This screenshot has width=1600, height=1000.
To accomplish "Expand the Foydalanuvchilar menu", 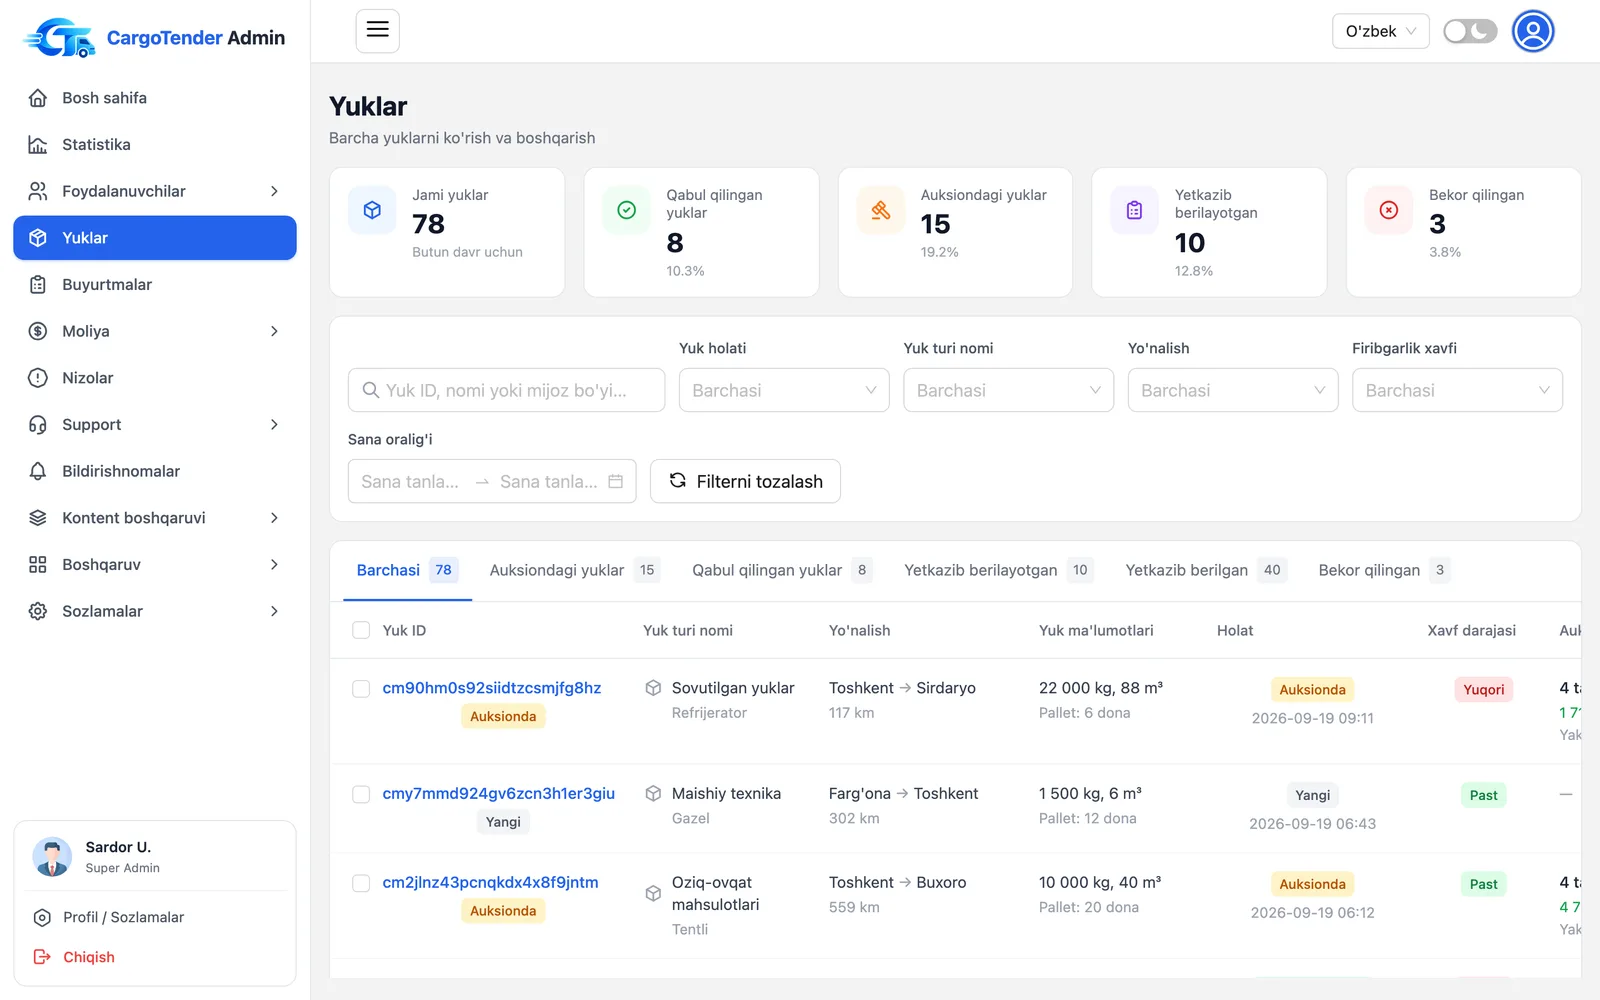I will (155, 191).
